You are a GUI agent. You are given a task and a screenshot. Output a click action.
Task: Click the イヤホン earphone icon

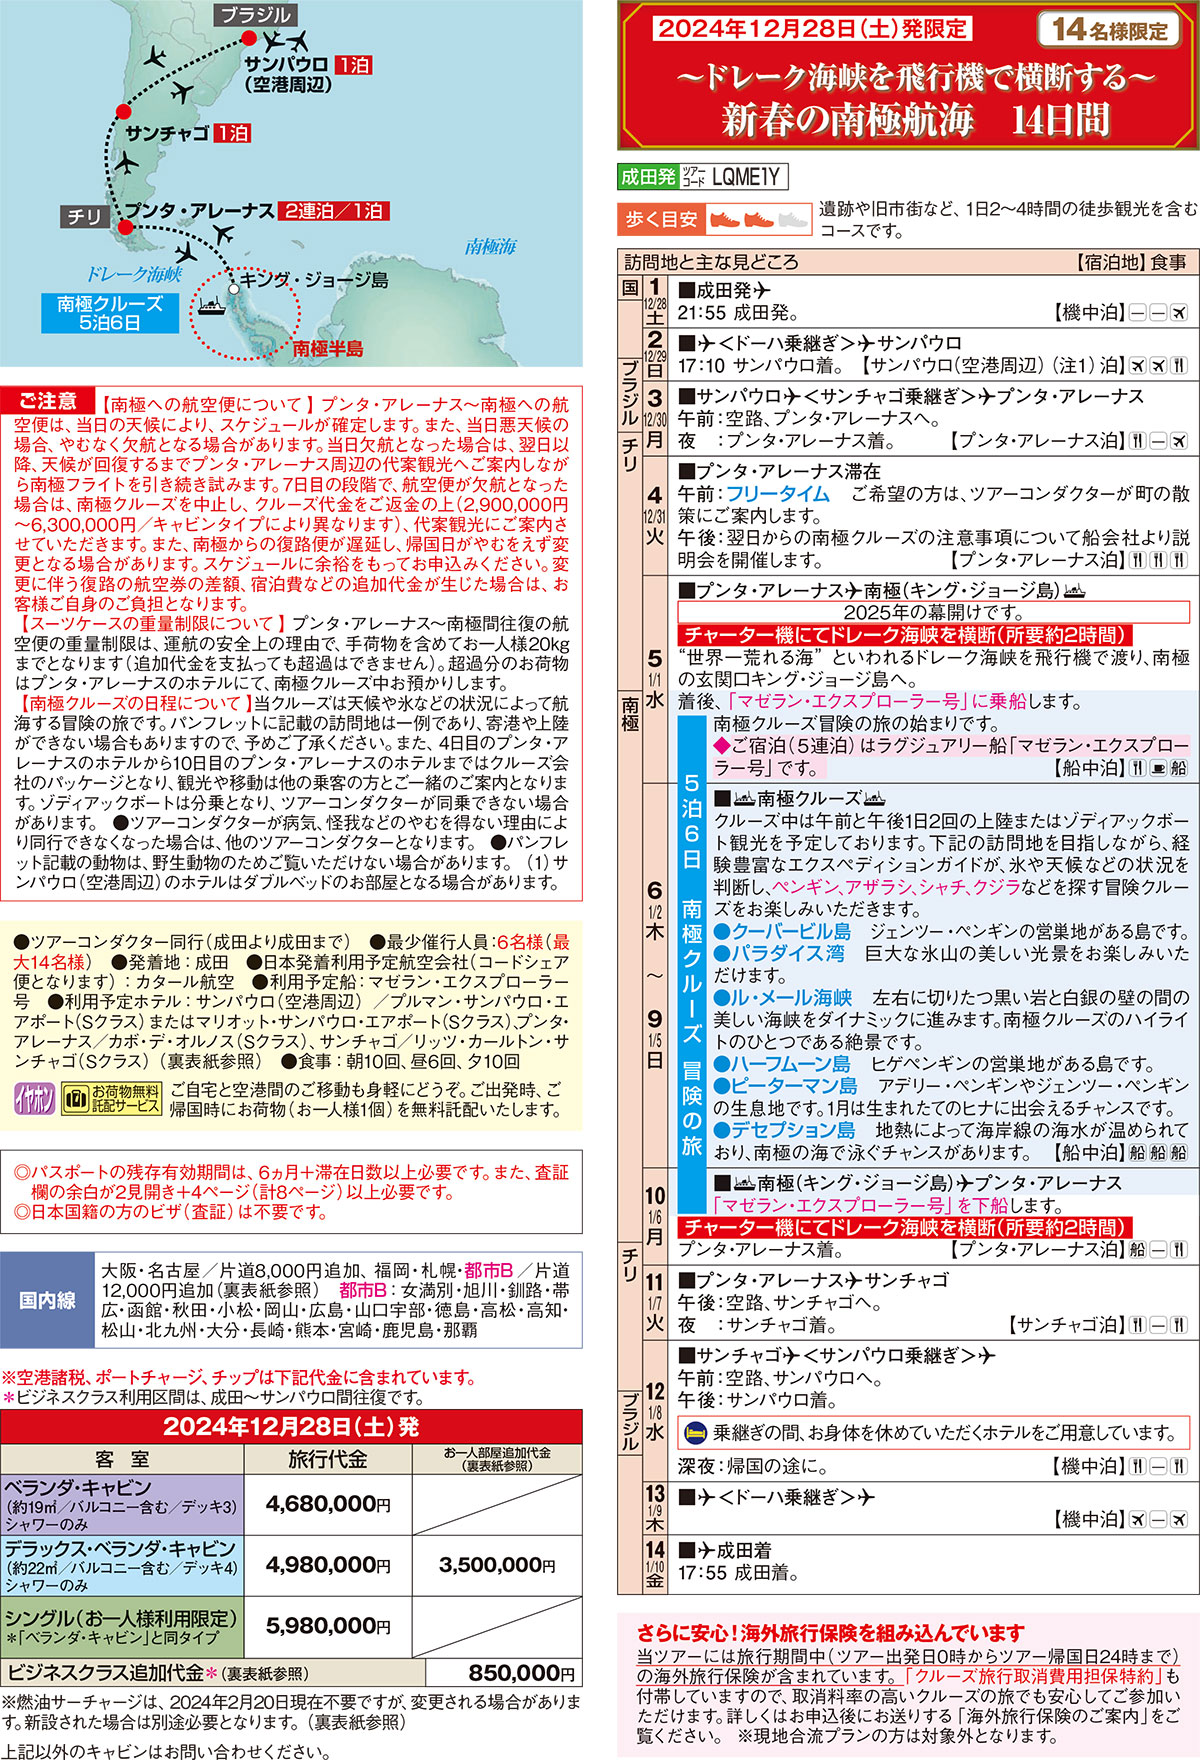point(34,1099)
